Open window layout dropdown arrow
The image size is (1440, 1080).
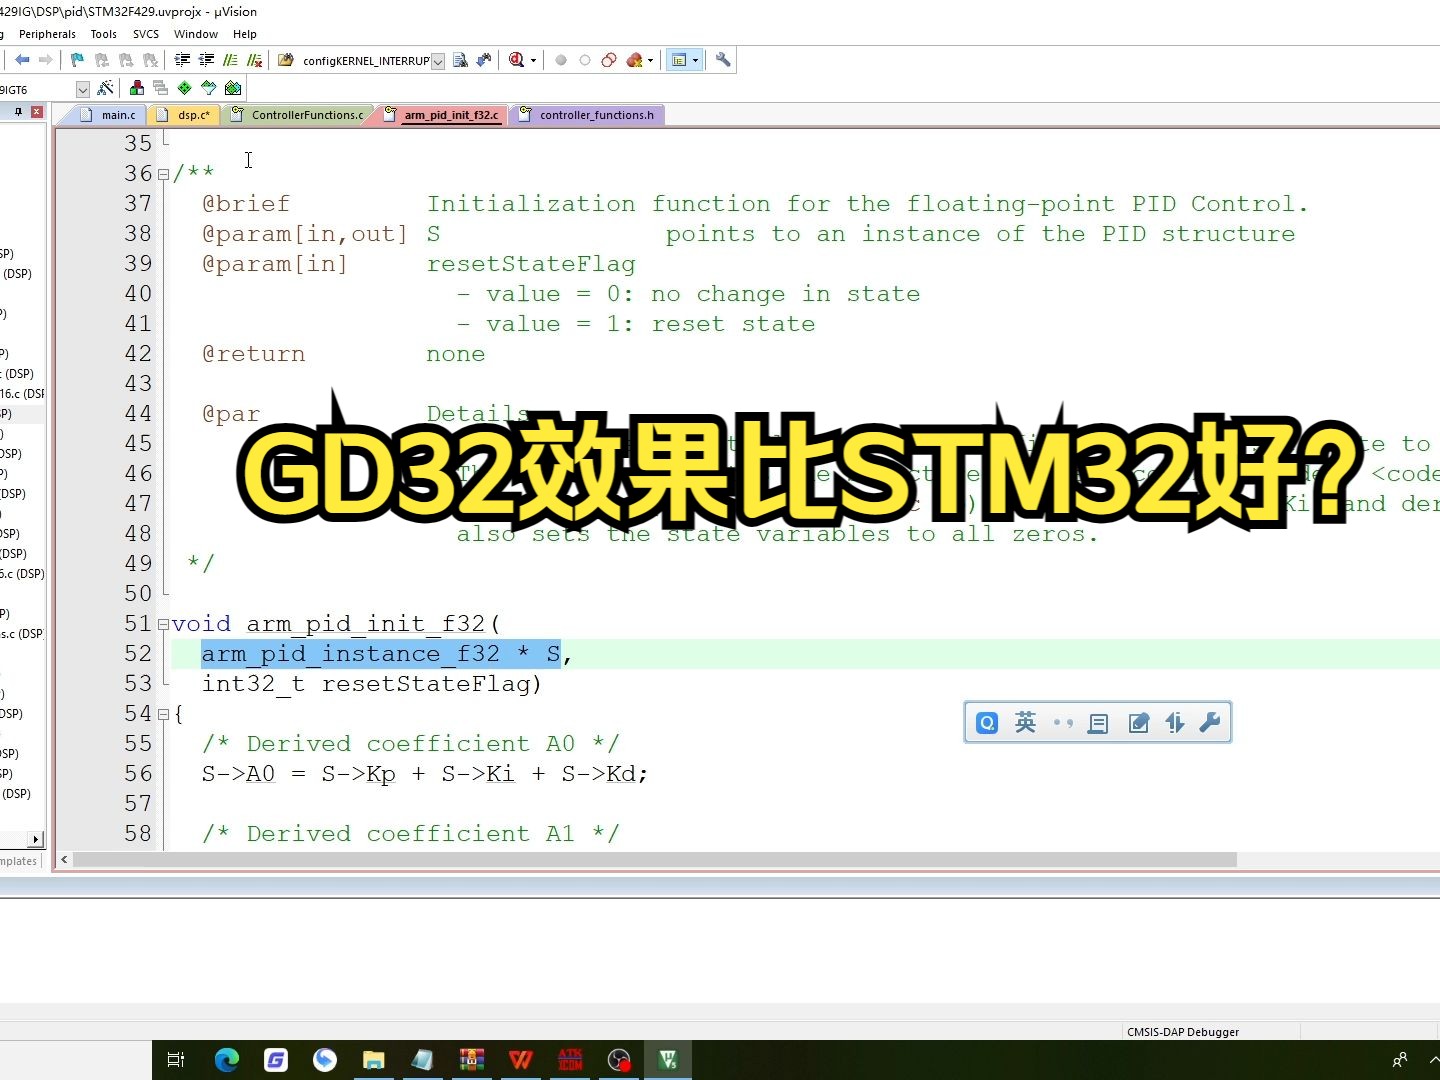click(695, 60)
